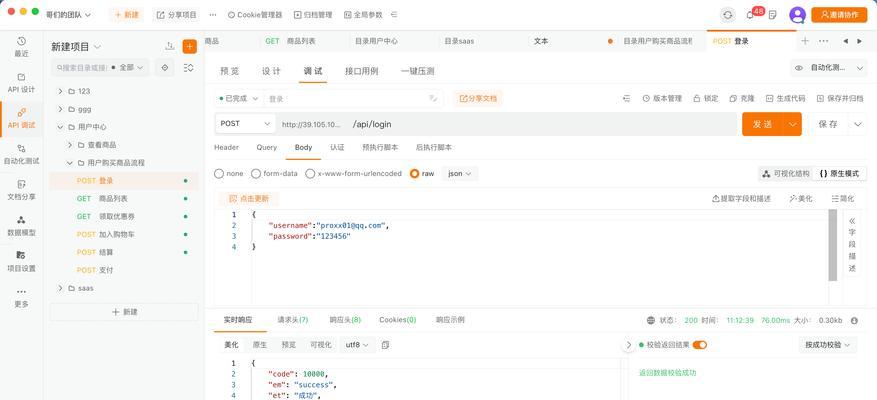Screen dimensions: 877x400
Task: Click the expand/collapse all tree icon
Action: pos(189,67)
